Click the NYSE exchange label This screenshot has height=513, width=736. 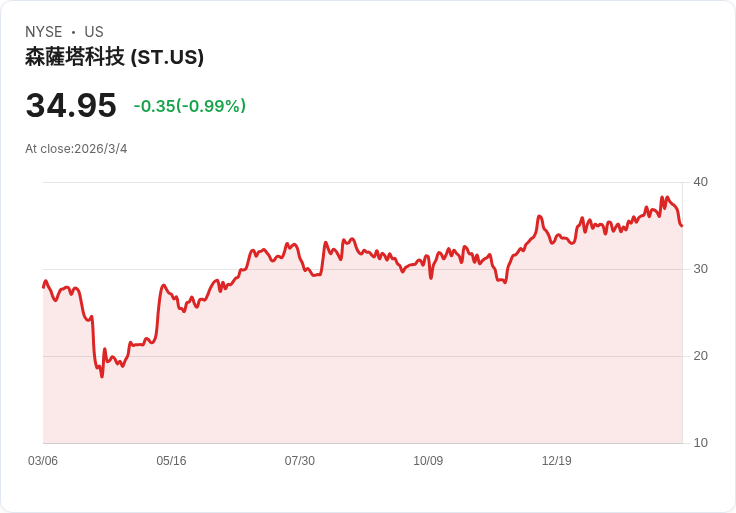point(44,32)
